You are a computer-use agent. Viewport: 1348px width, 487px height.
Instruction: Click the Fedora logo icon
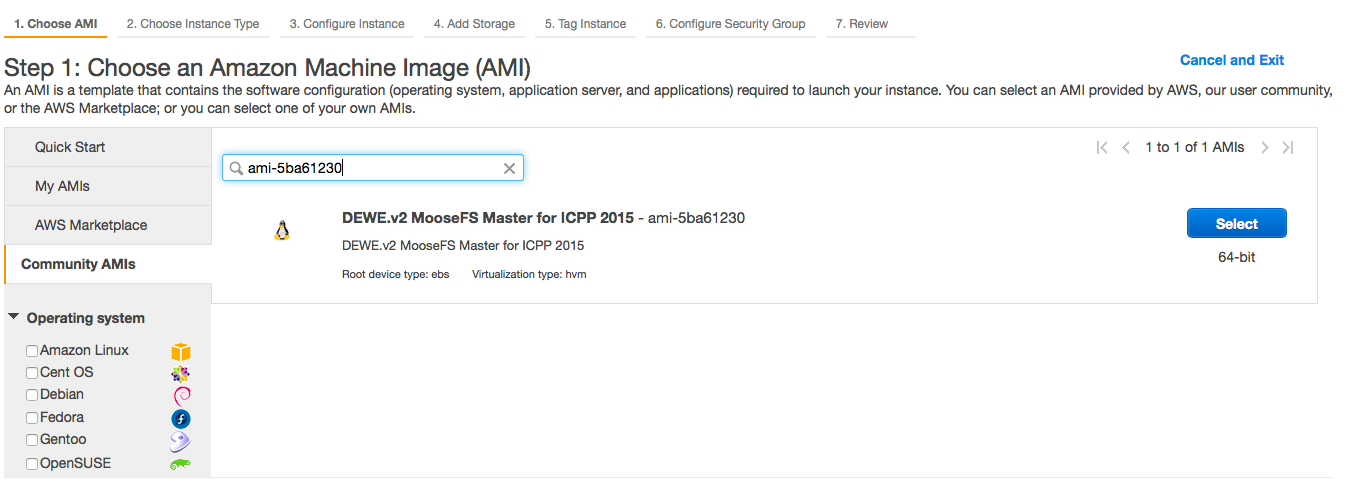click(181, 419)
